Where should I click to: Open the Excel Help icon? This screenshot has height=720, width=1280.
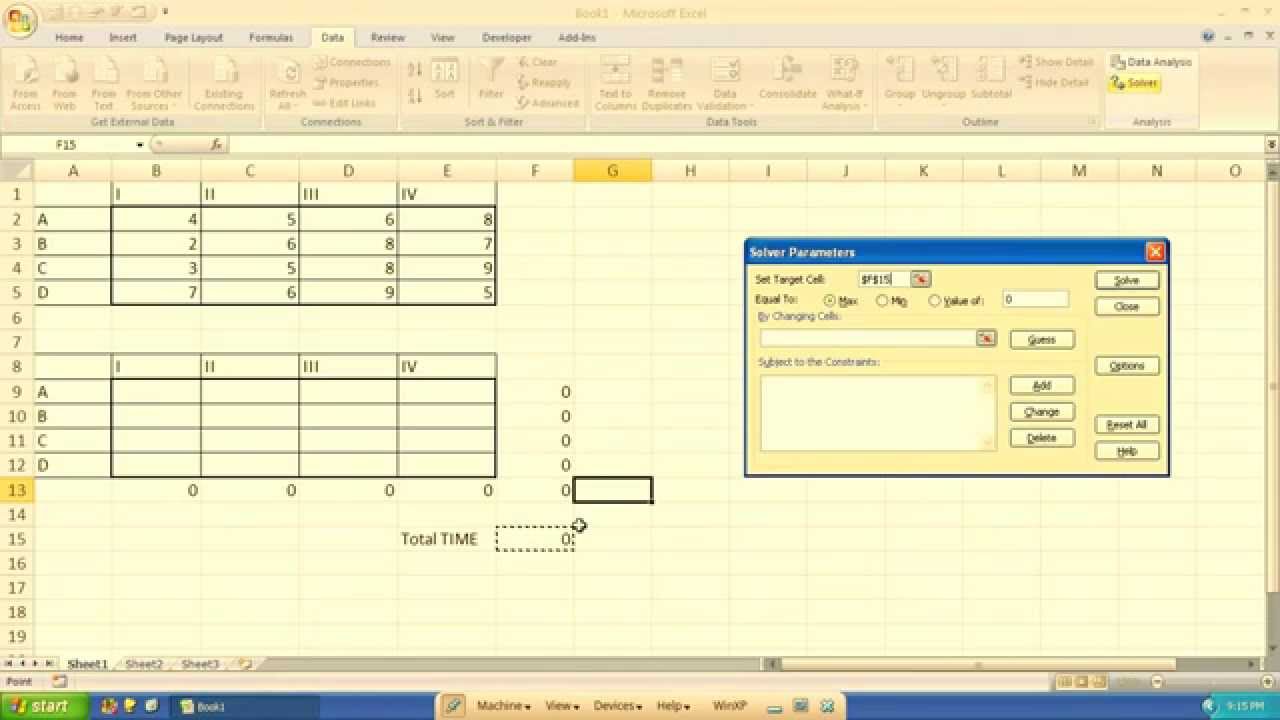point(1209,37)
